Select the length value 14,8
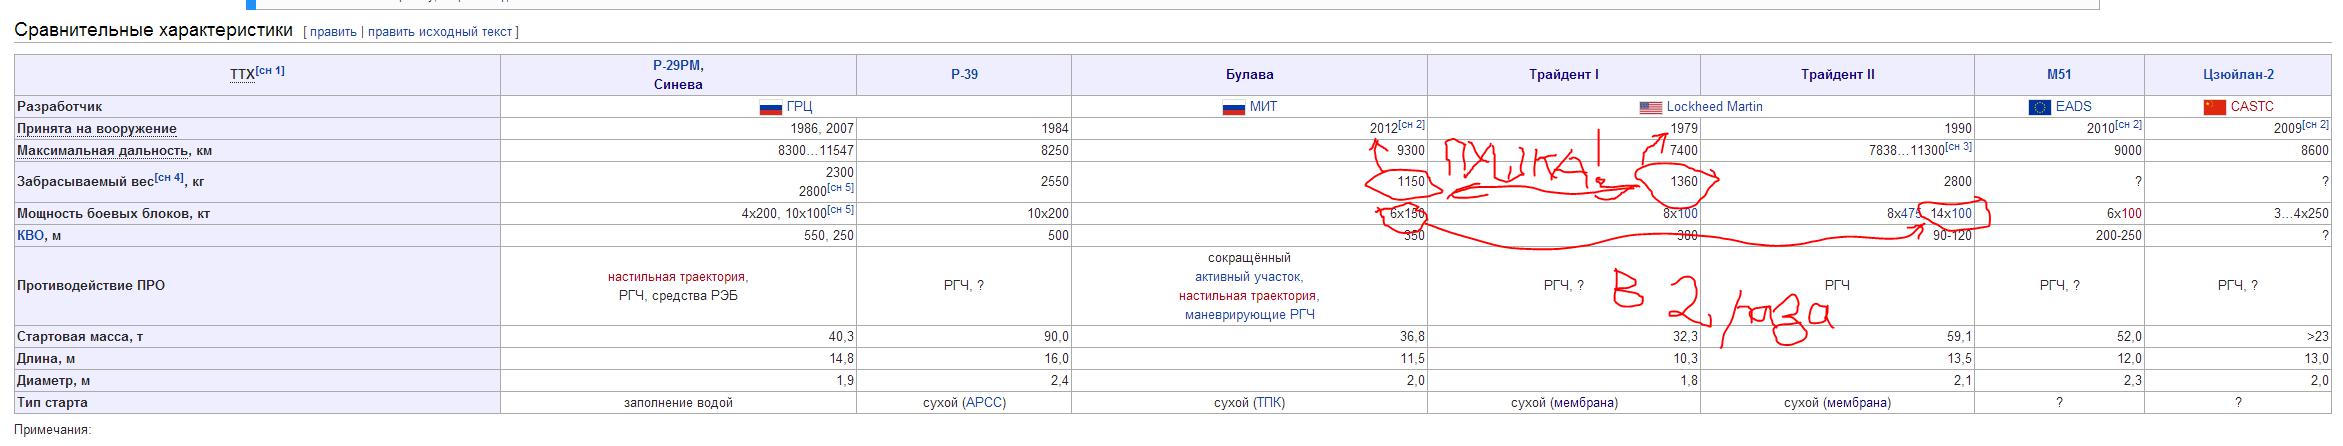The image size is (2343, 446). (841, 359)
